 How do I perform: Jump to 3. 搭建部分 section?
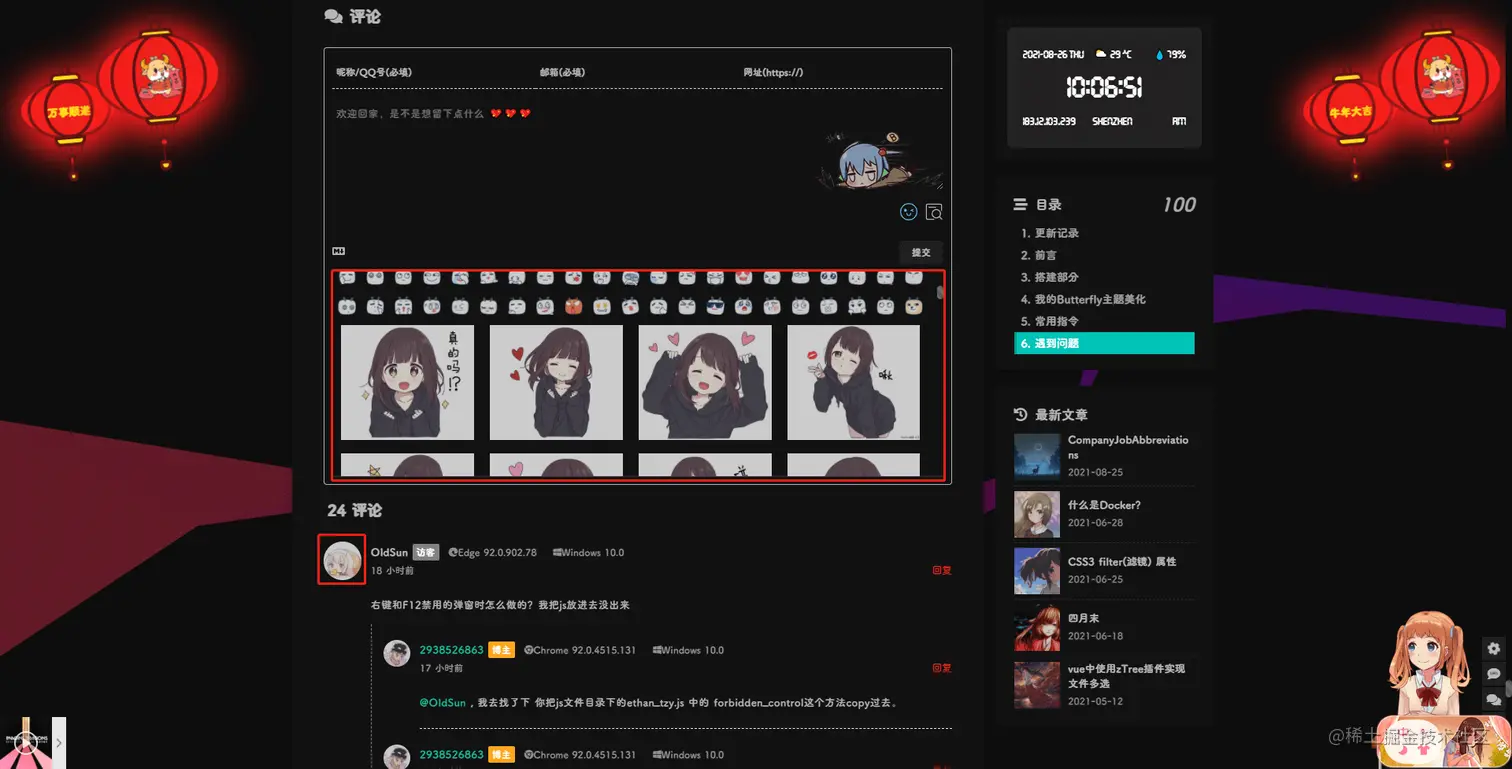[1050, 277]
